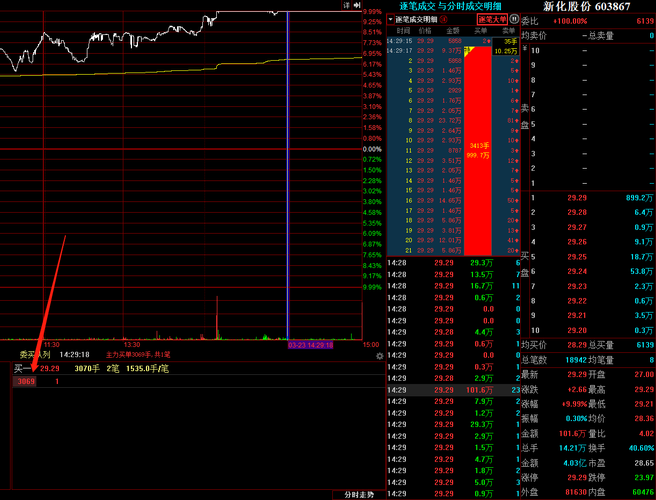Screen dimensions: 656x500
Task: Open order queue settings gear icon
Action: [x=379, y=356]
